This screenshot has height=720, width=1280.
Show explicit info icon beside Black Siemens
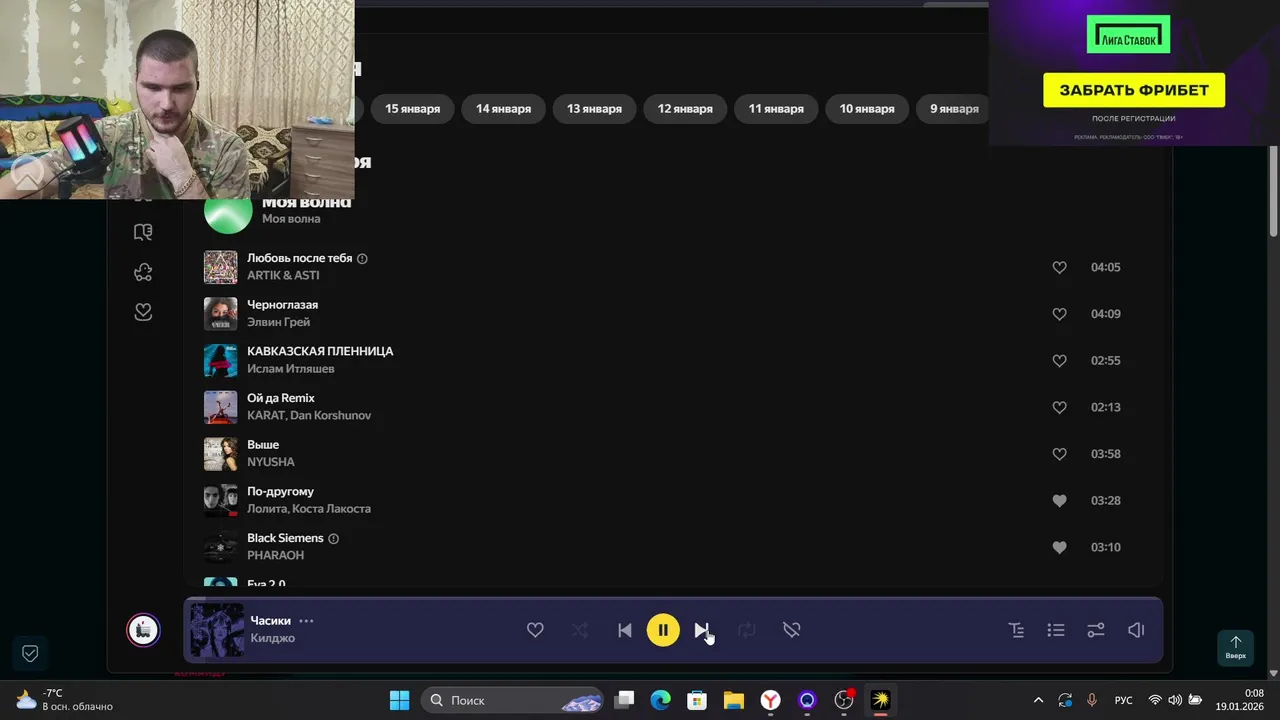click(x=333, y=538)
